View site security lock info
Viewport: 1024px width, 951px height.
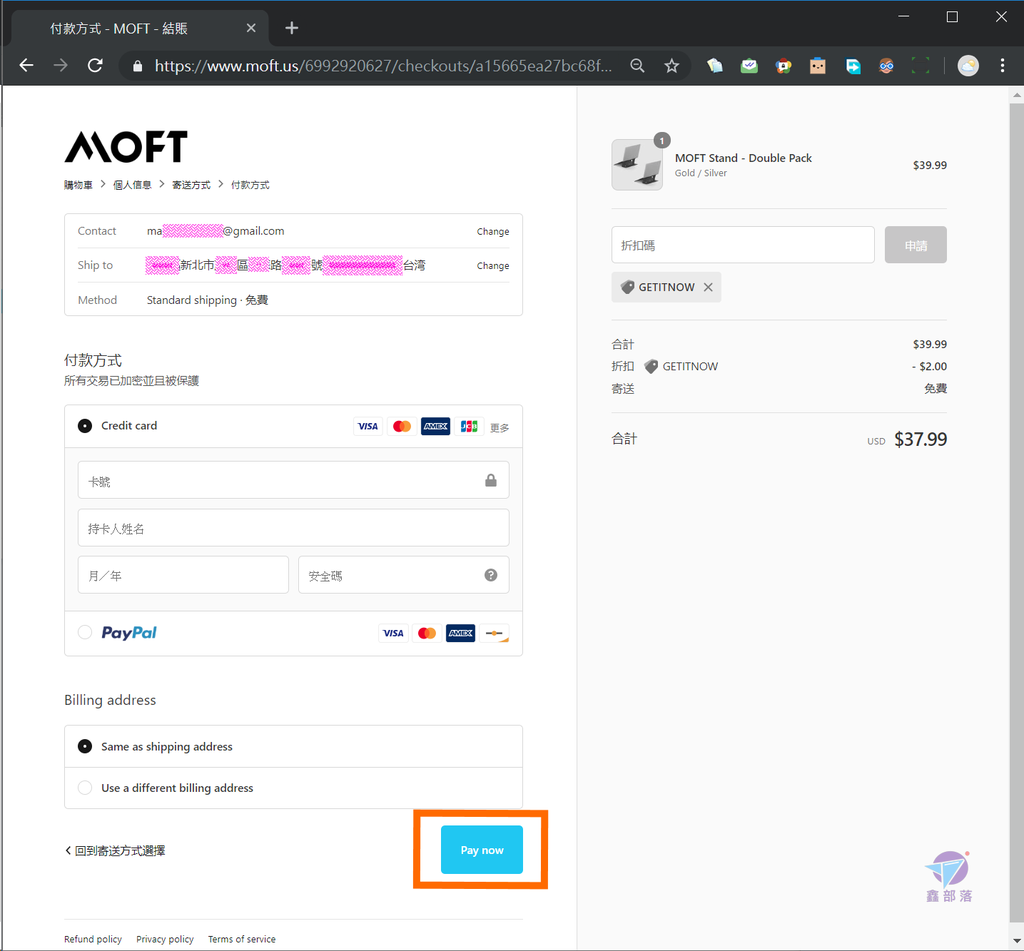[x=137, y=66]
